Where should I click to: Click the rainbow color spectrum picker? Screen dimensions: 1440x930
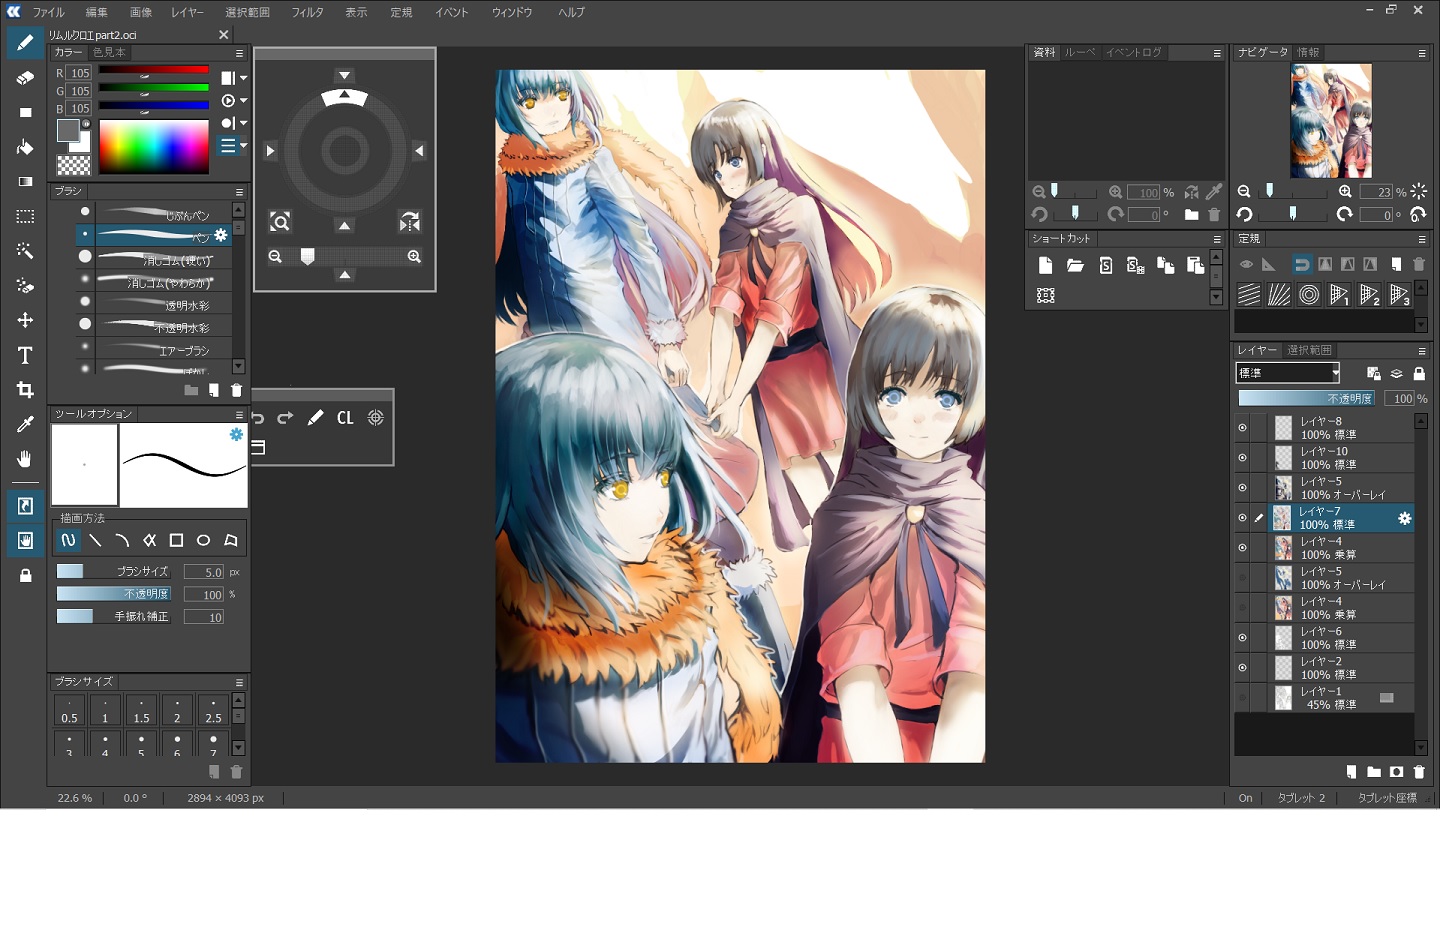[x=153, y=147]
